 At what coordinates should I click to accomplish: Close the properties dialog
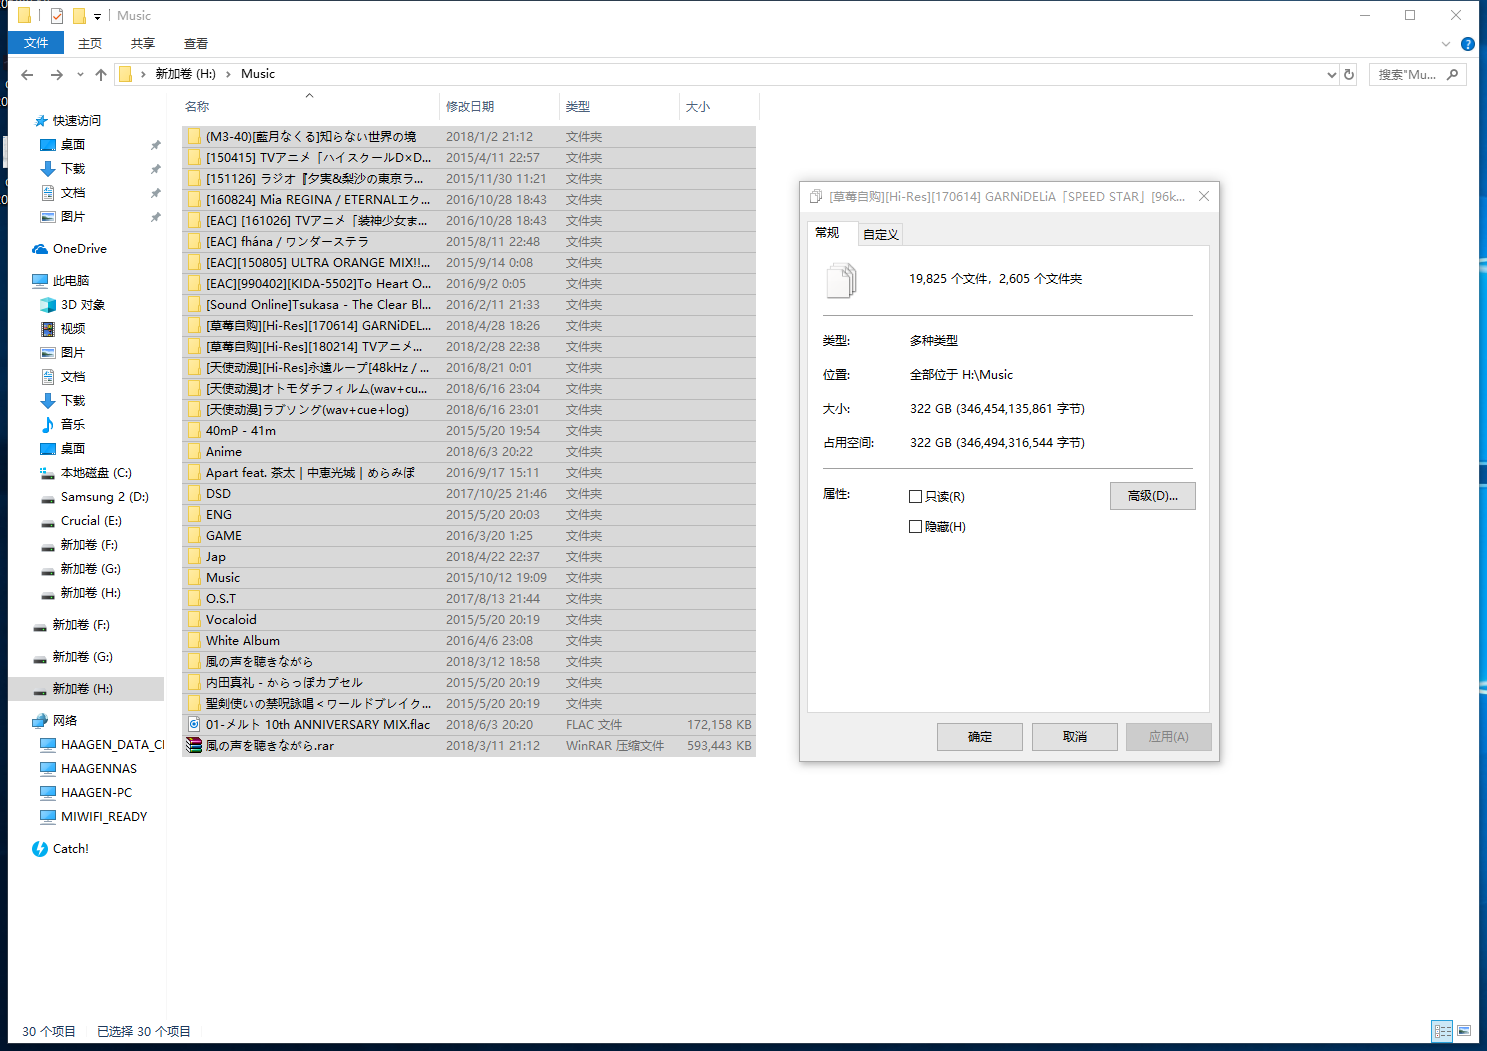click(1204, 196)
